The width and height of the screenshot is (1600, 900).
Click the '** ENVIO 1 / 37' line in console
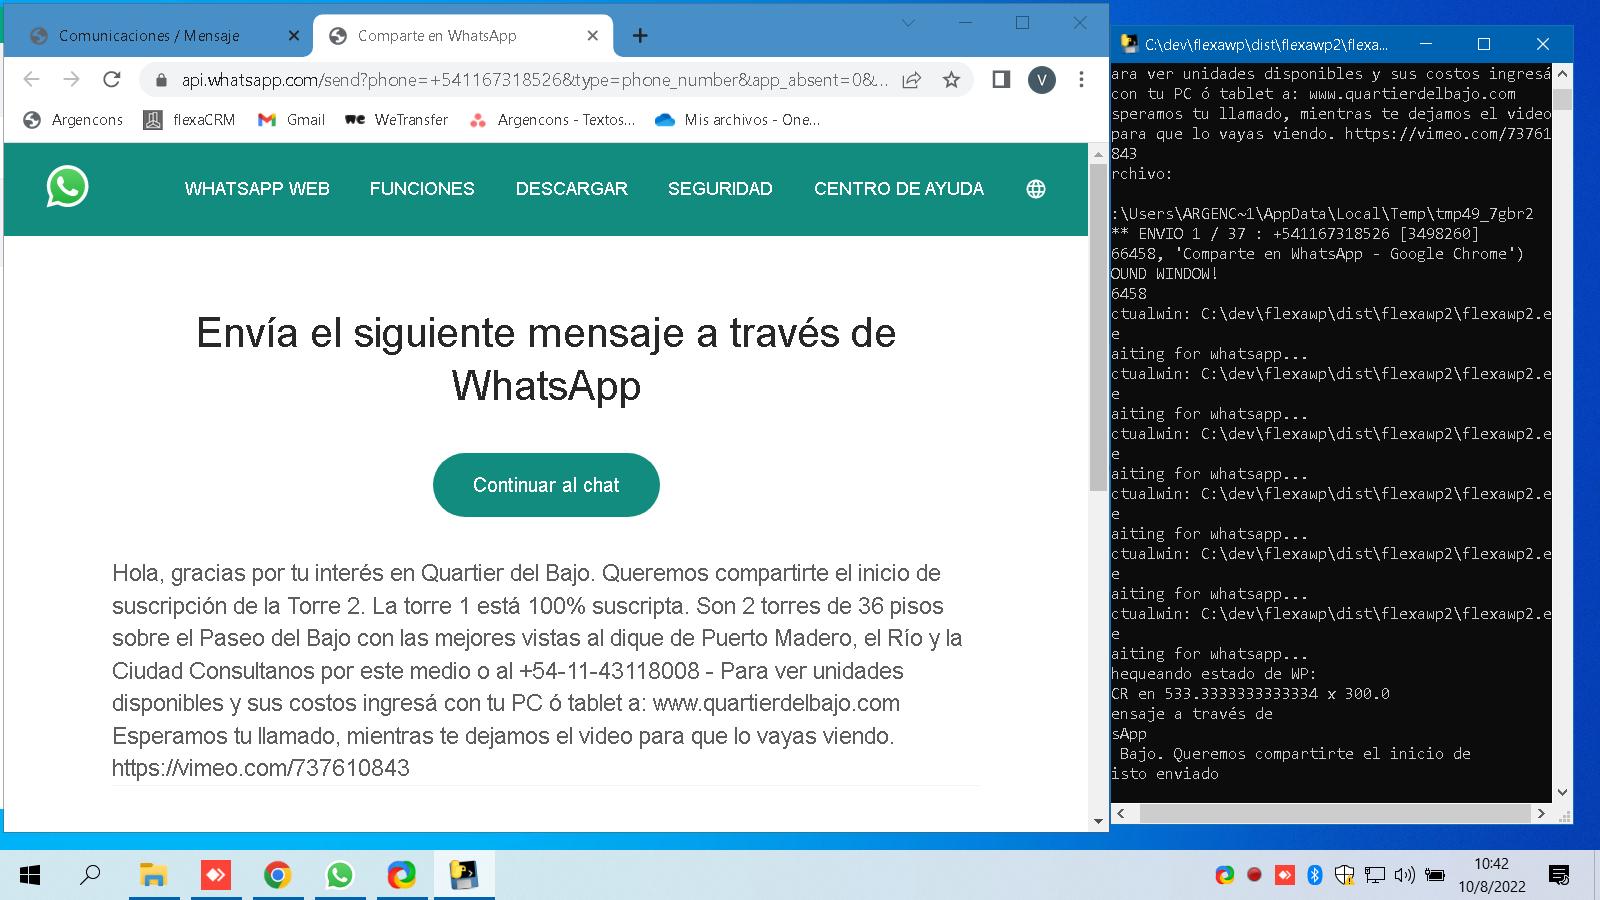tap(1295, 234)
